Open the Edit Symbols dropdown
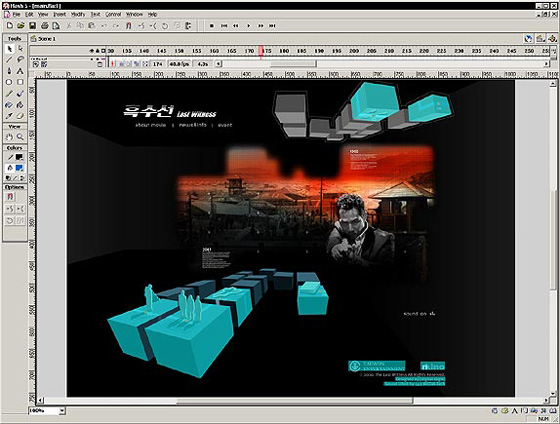 click(552, 39)
